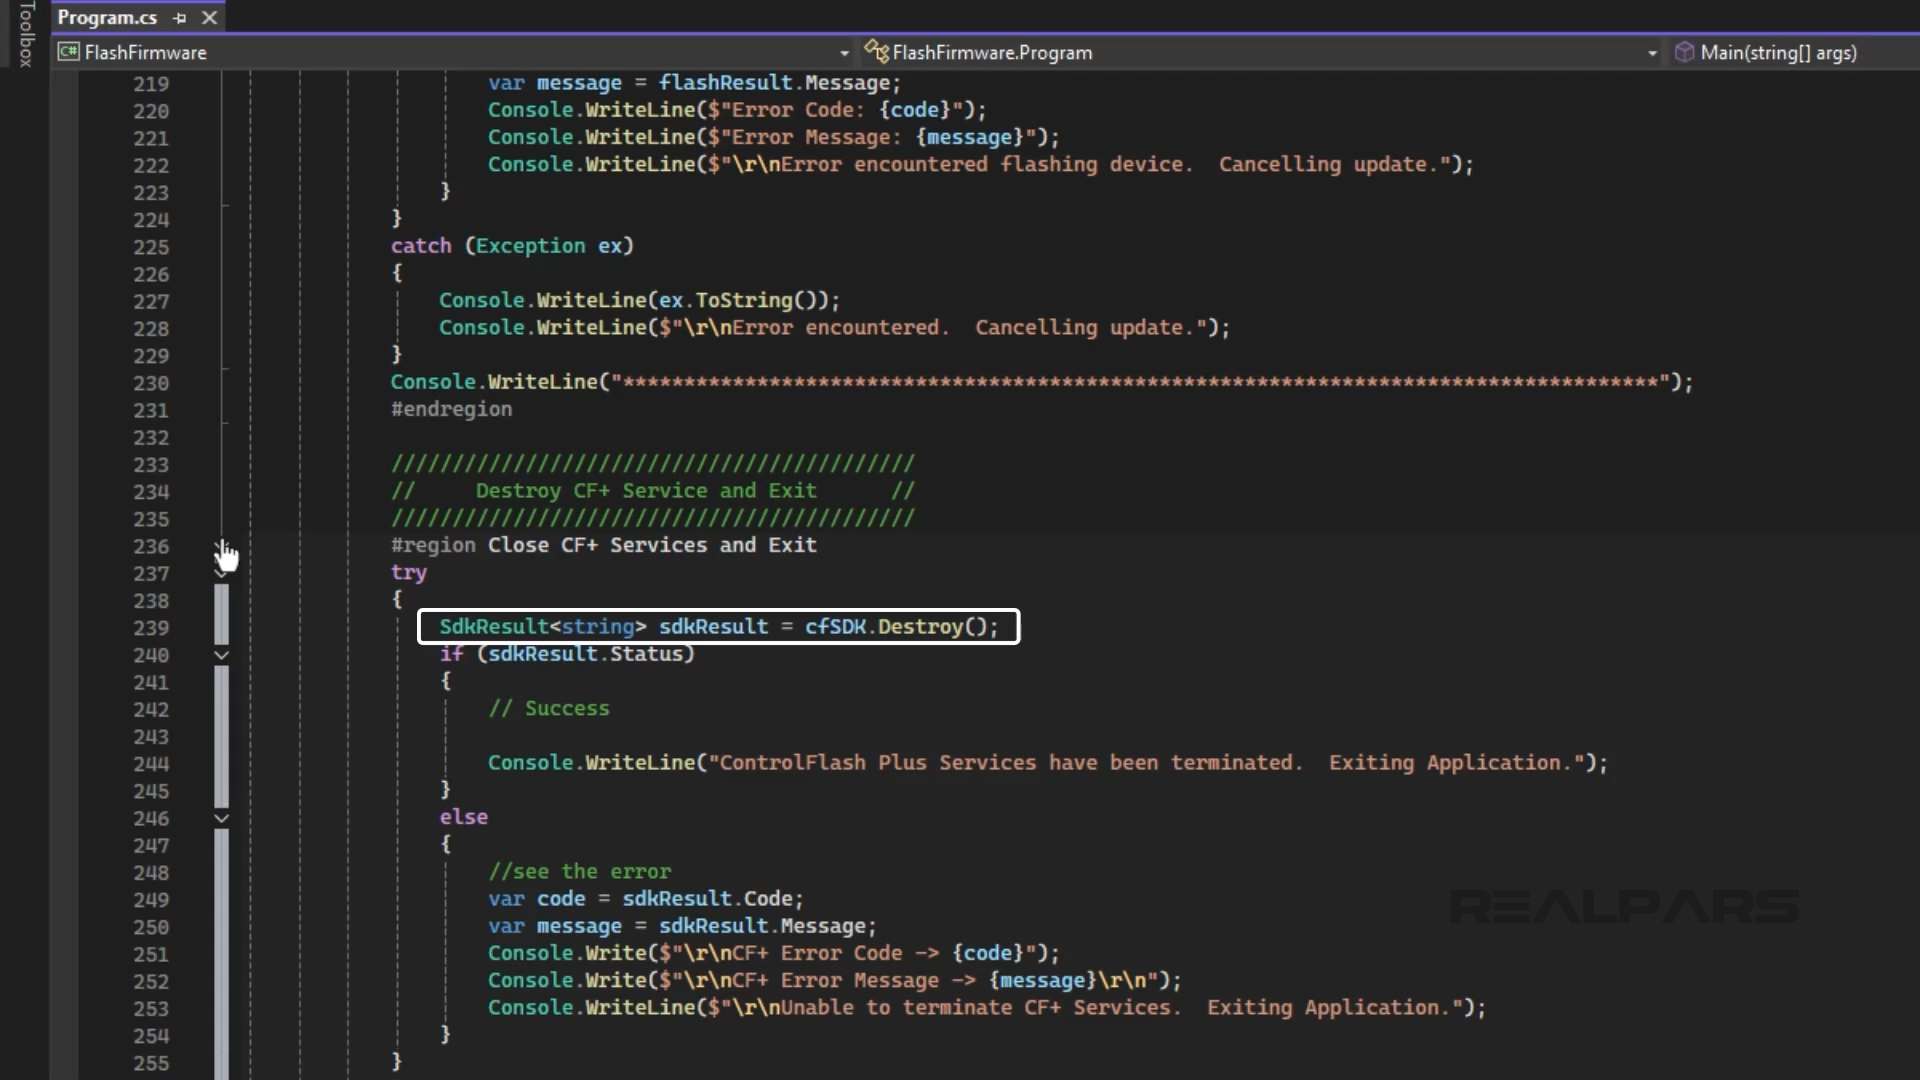The width and height of the screenshot is (1920, 1080).
Task: Click 'var message = sdkResult.Message;' line
Action: click(x=682, y=926)
